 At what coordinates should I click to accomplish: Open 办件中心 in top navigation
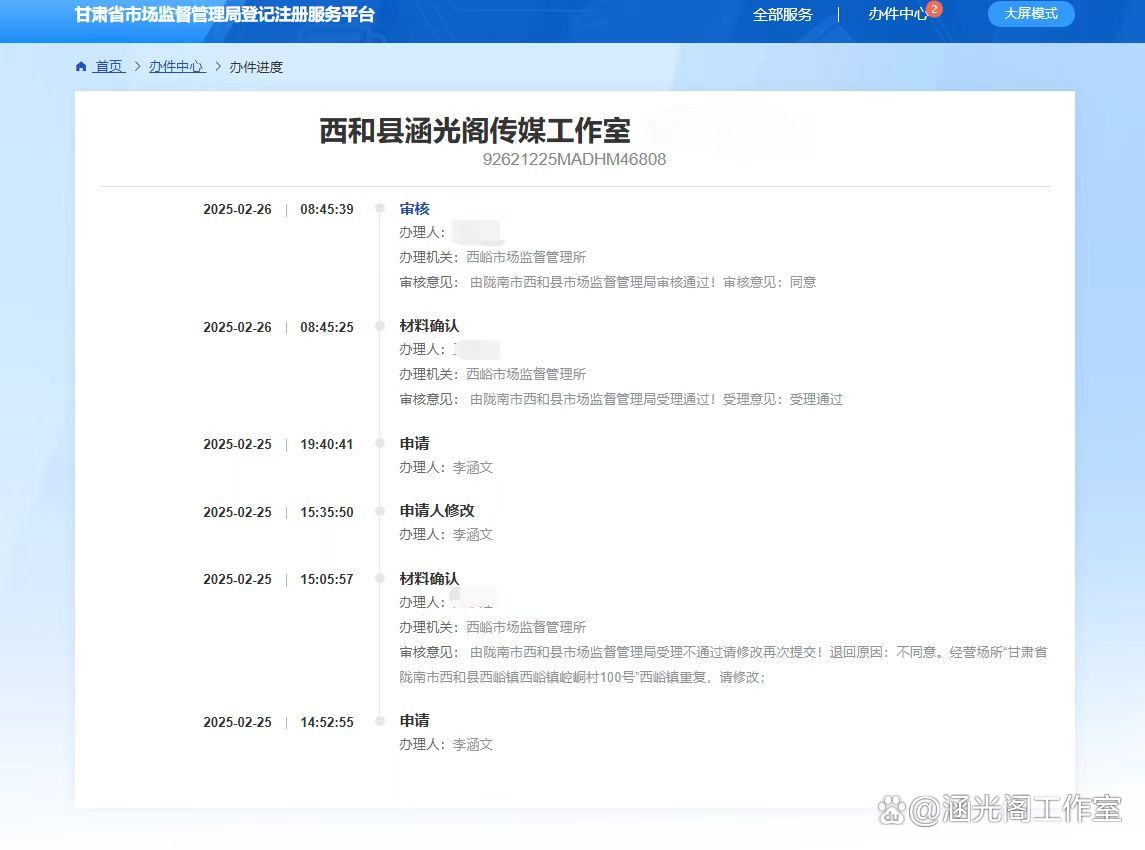pyautogui.click(x=897, y=15)
